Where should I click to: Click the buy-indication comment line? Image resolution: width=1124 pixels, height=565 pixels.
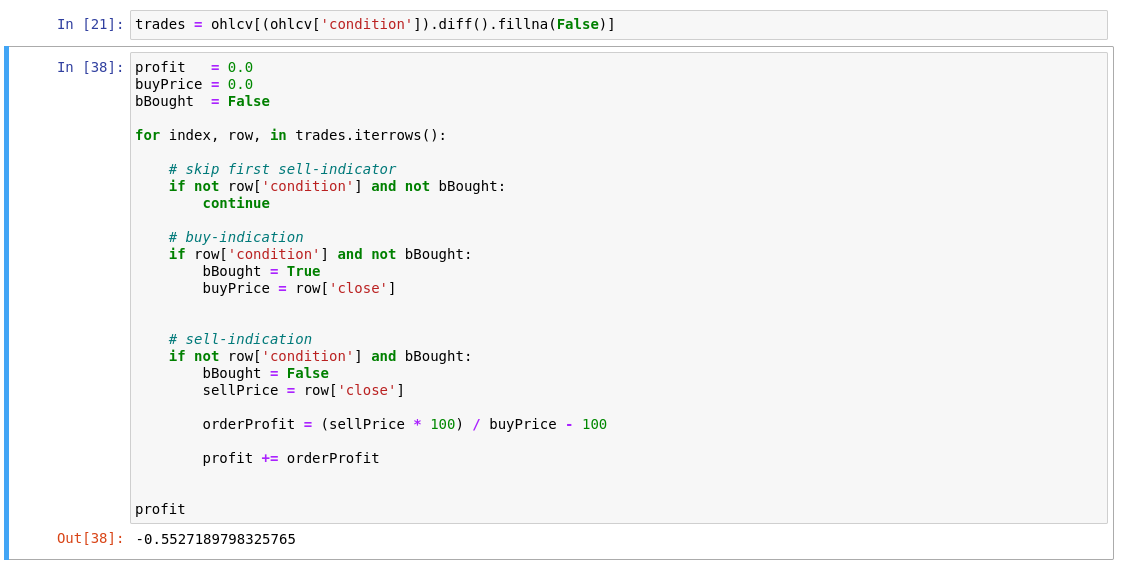tap(237, 237)
